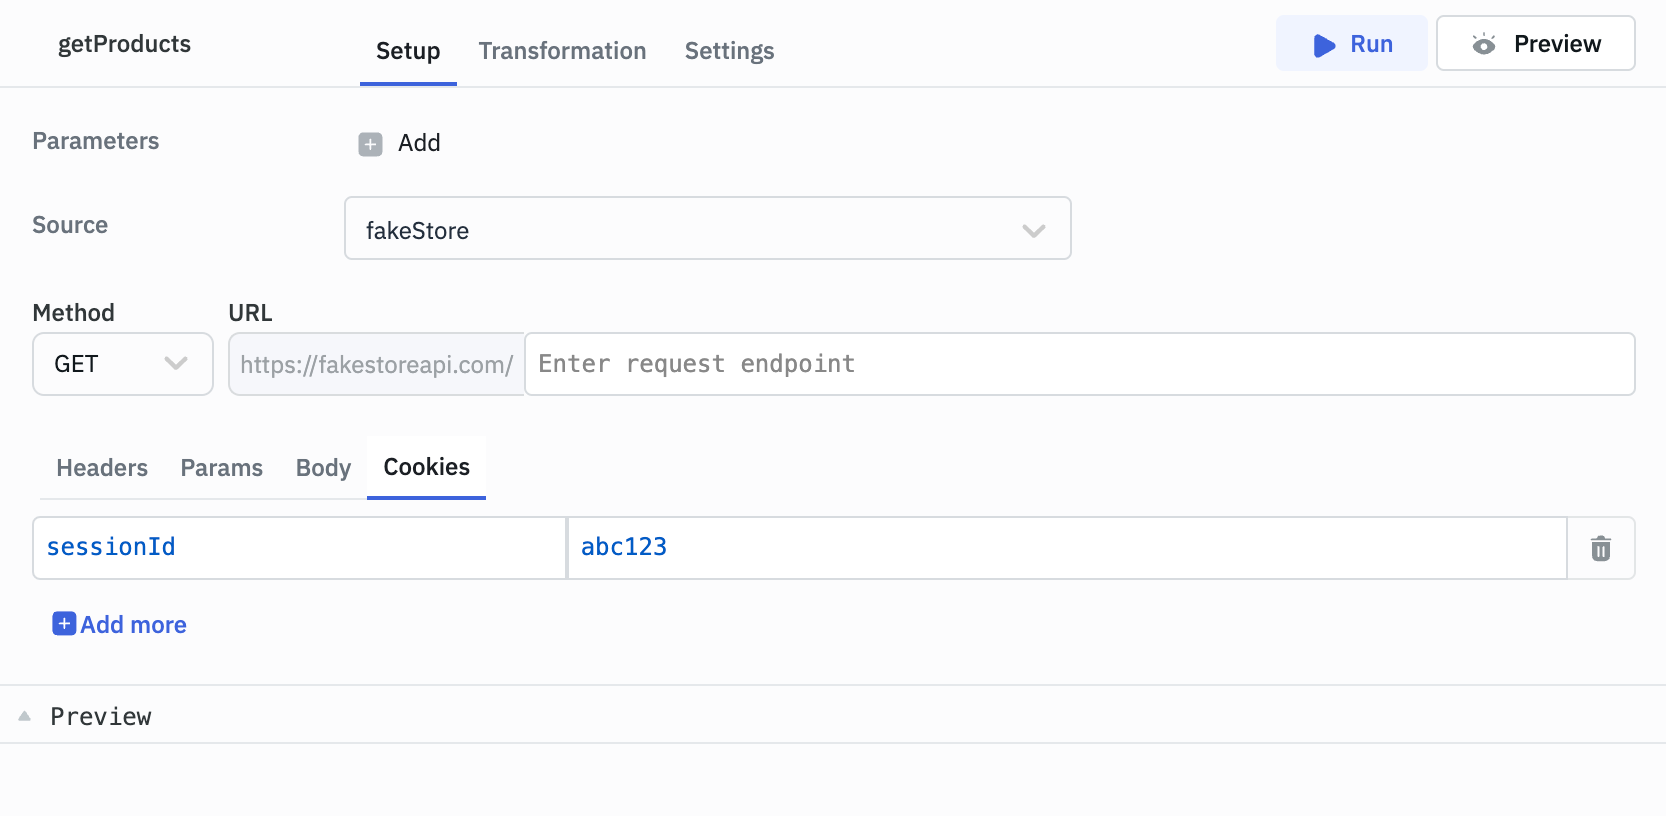Select the Cookies tab
The width and height of the screenshot is (1666, 816).
click(426, 467)
